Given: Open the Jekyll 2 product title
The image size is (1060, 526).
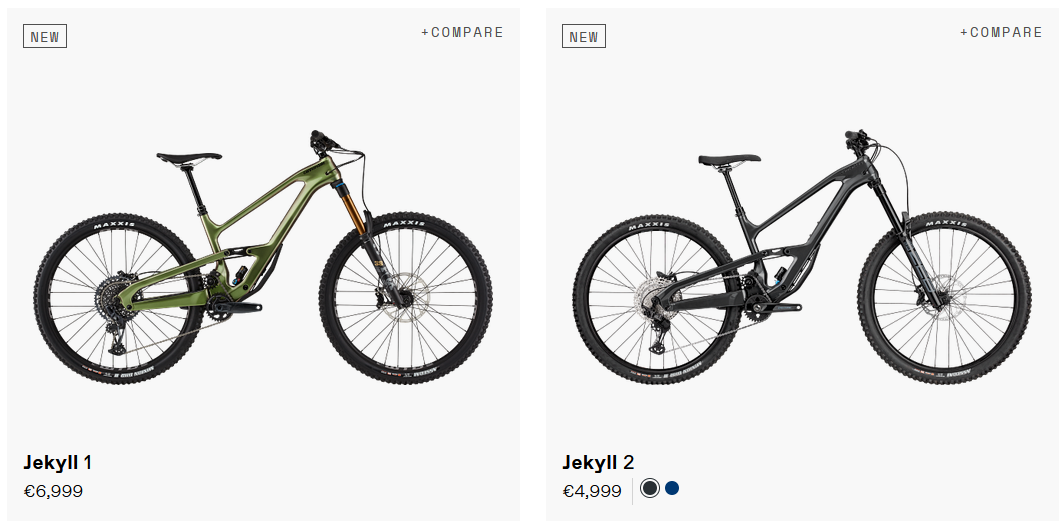Looking at the screenshot, I should tap(598, 462).
